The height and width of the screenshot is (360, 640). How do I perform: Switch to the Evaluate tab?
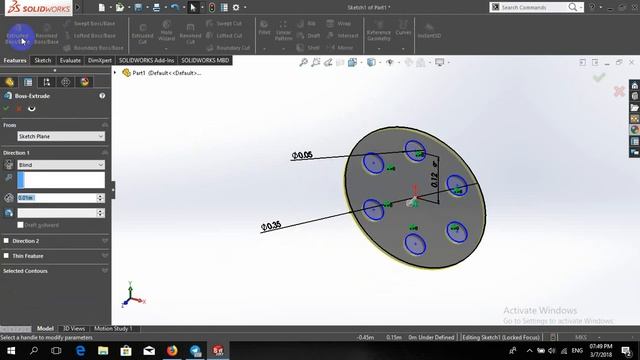click(70, 60)
